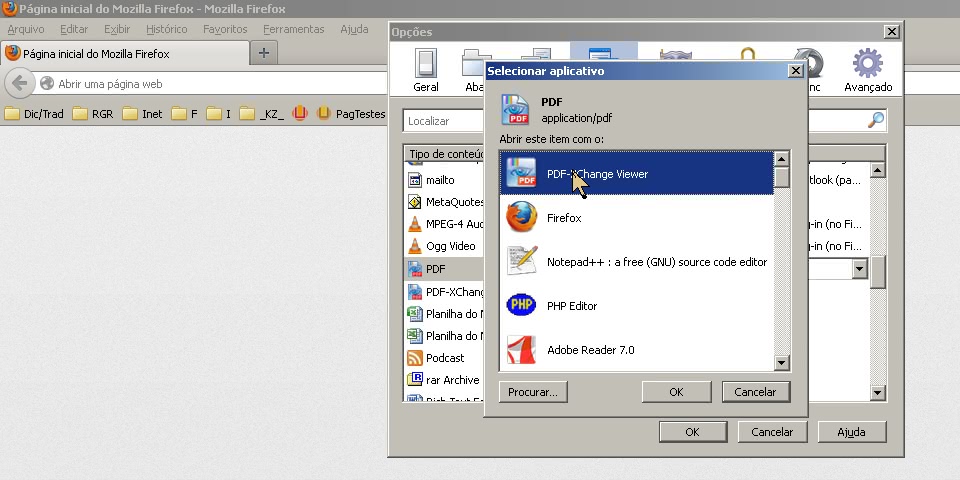Click the application list scroll down arrow
960x480 pixels.
[782, 363]
